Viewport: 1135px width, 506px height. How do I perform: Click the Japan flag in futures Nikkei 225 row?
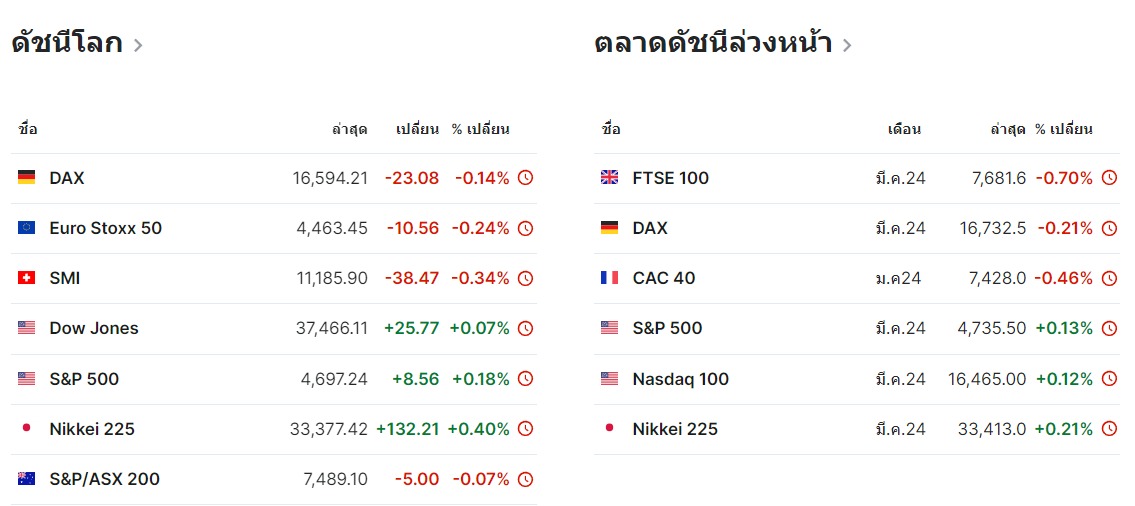[x=609, y=429]
